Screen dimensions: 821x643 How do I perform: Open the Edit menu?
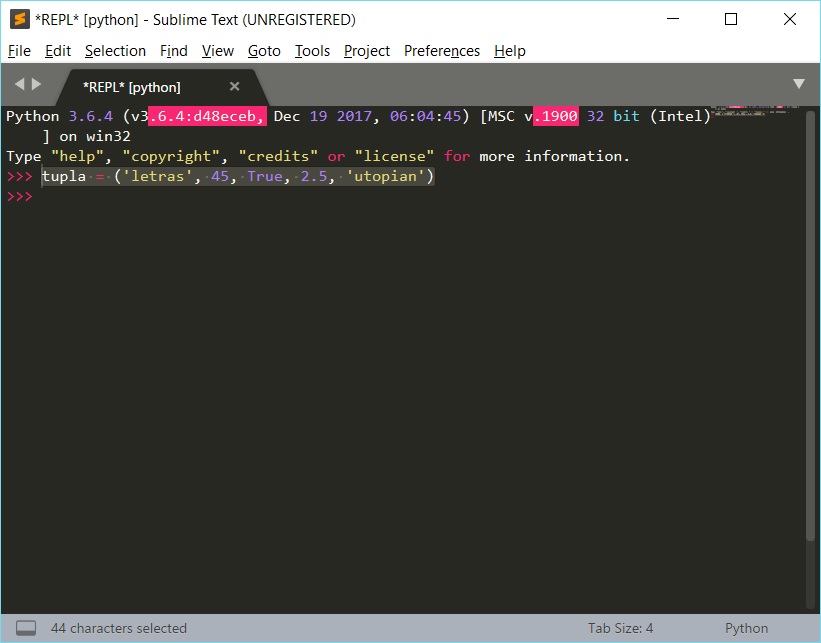(58, 51)
